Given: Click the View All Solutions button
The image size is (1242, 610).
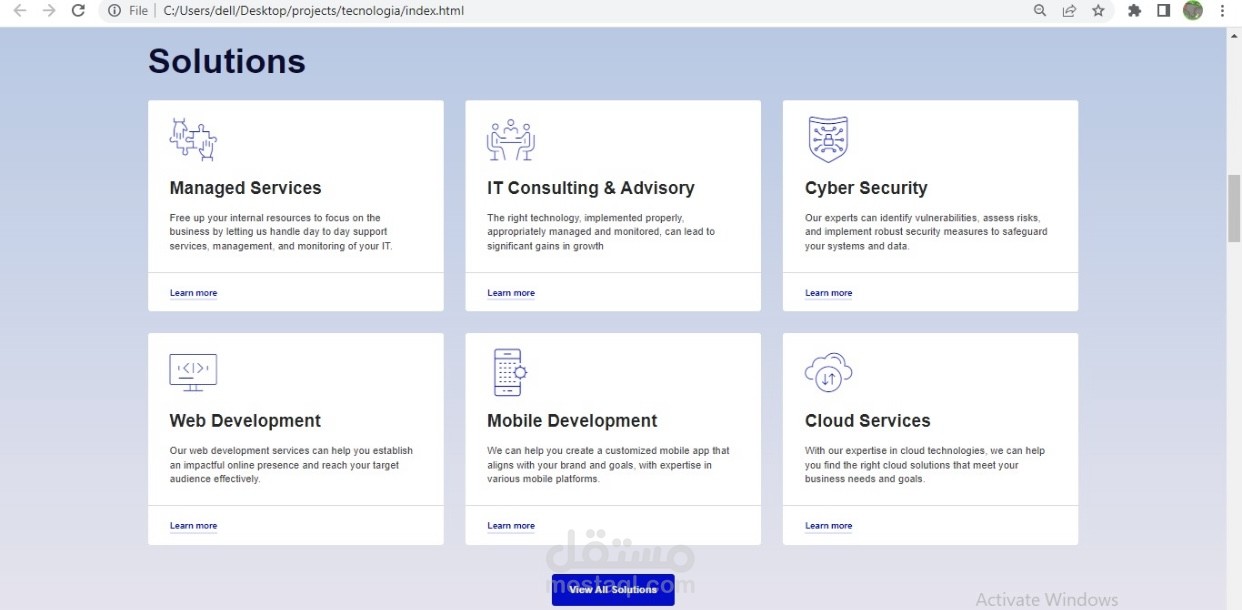Looking at the screenshot, I should coord(613,590).
